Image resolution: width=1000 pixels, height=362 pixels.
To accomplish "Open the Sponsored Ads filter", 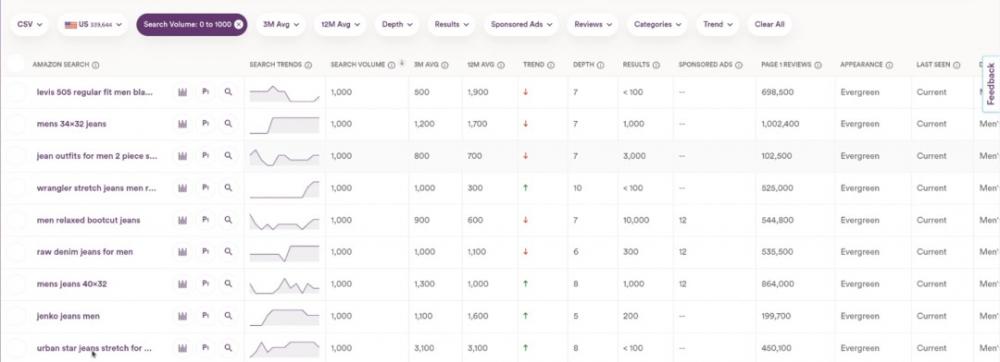I will (x=521, y=24).
